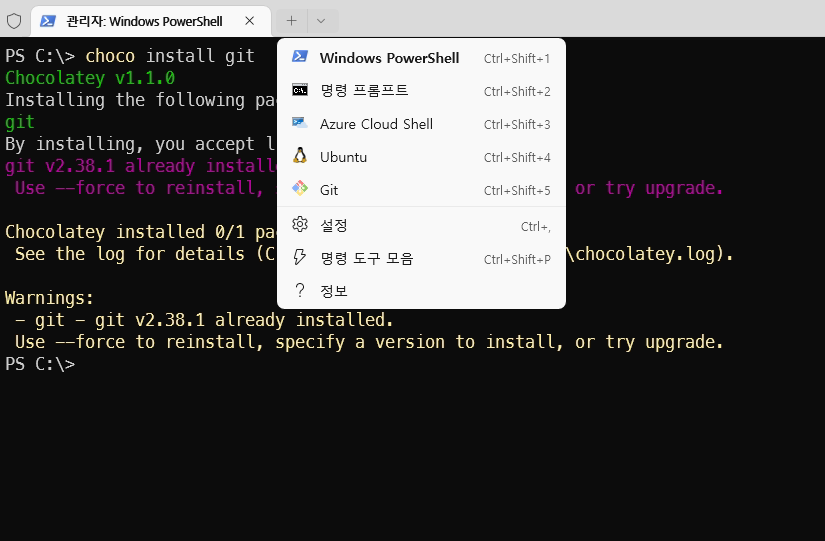The height and width of the screenshot is (541, 825).
Task: Click the Git diamond icon
Action: 300,188
